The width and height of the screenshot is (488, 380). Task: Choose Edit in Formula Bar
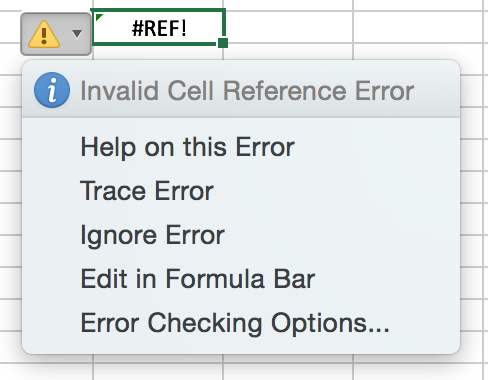pyautogui.click(x=198, y=279)
